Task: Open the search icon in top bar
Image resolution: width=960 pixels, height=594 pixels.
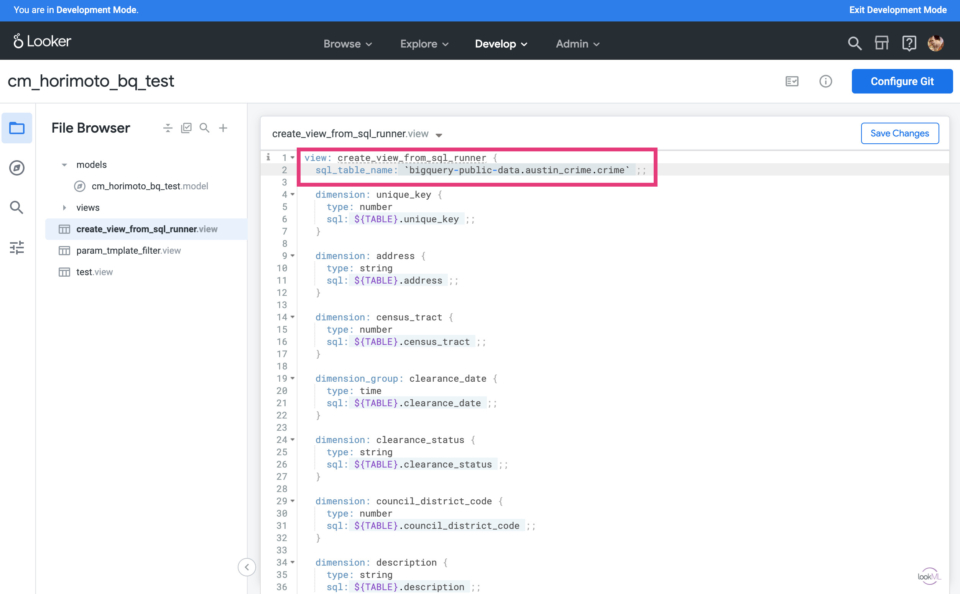Action: 854,43
